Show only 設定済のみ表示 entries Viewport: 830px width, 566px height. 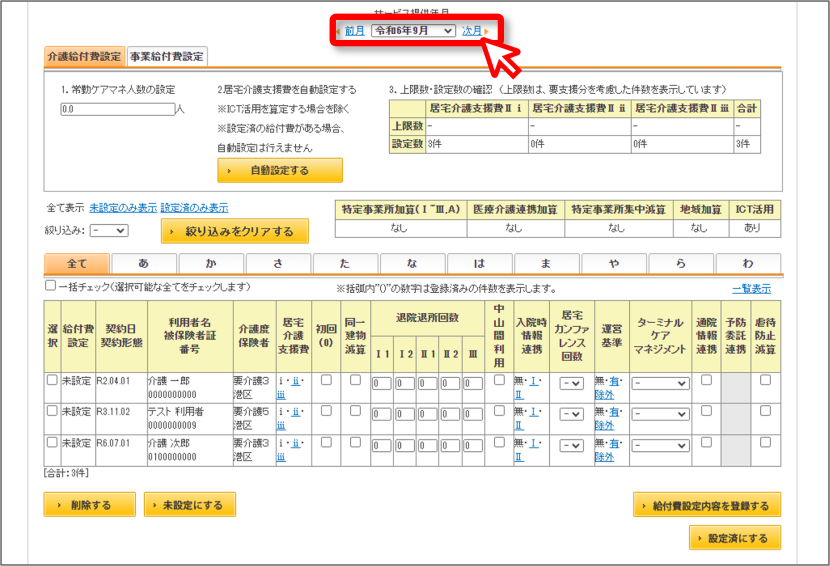[x=194, y=208]
